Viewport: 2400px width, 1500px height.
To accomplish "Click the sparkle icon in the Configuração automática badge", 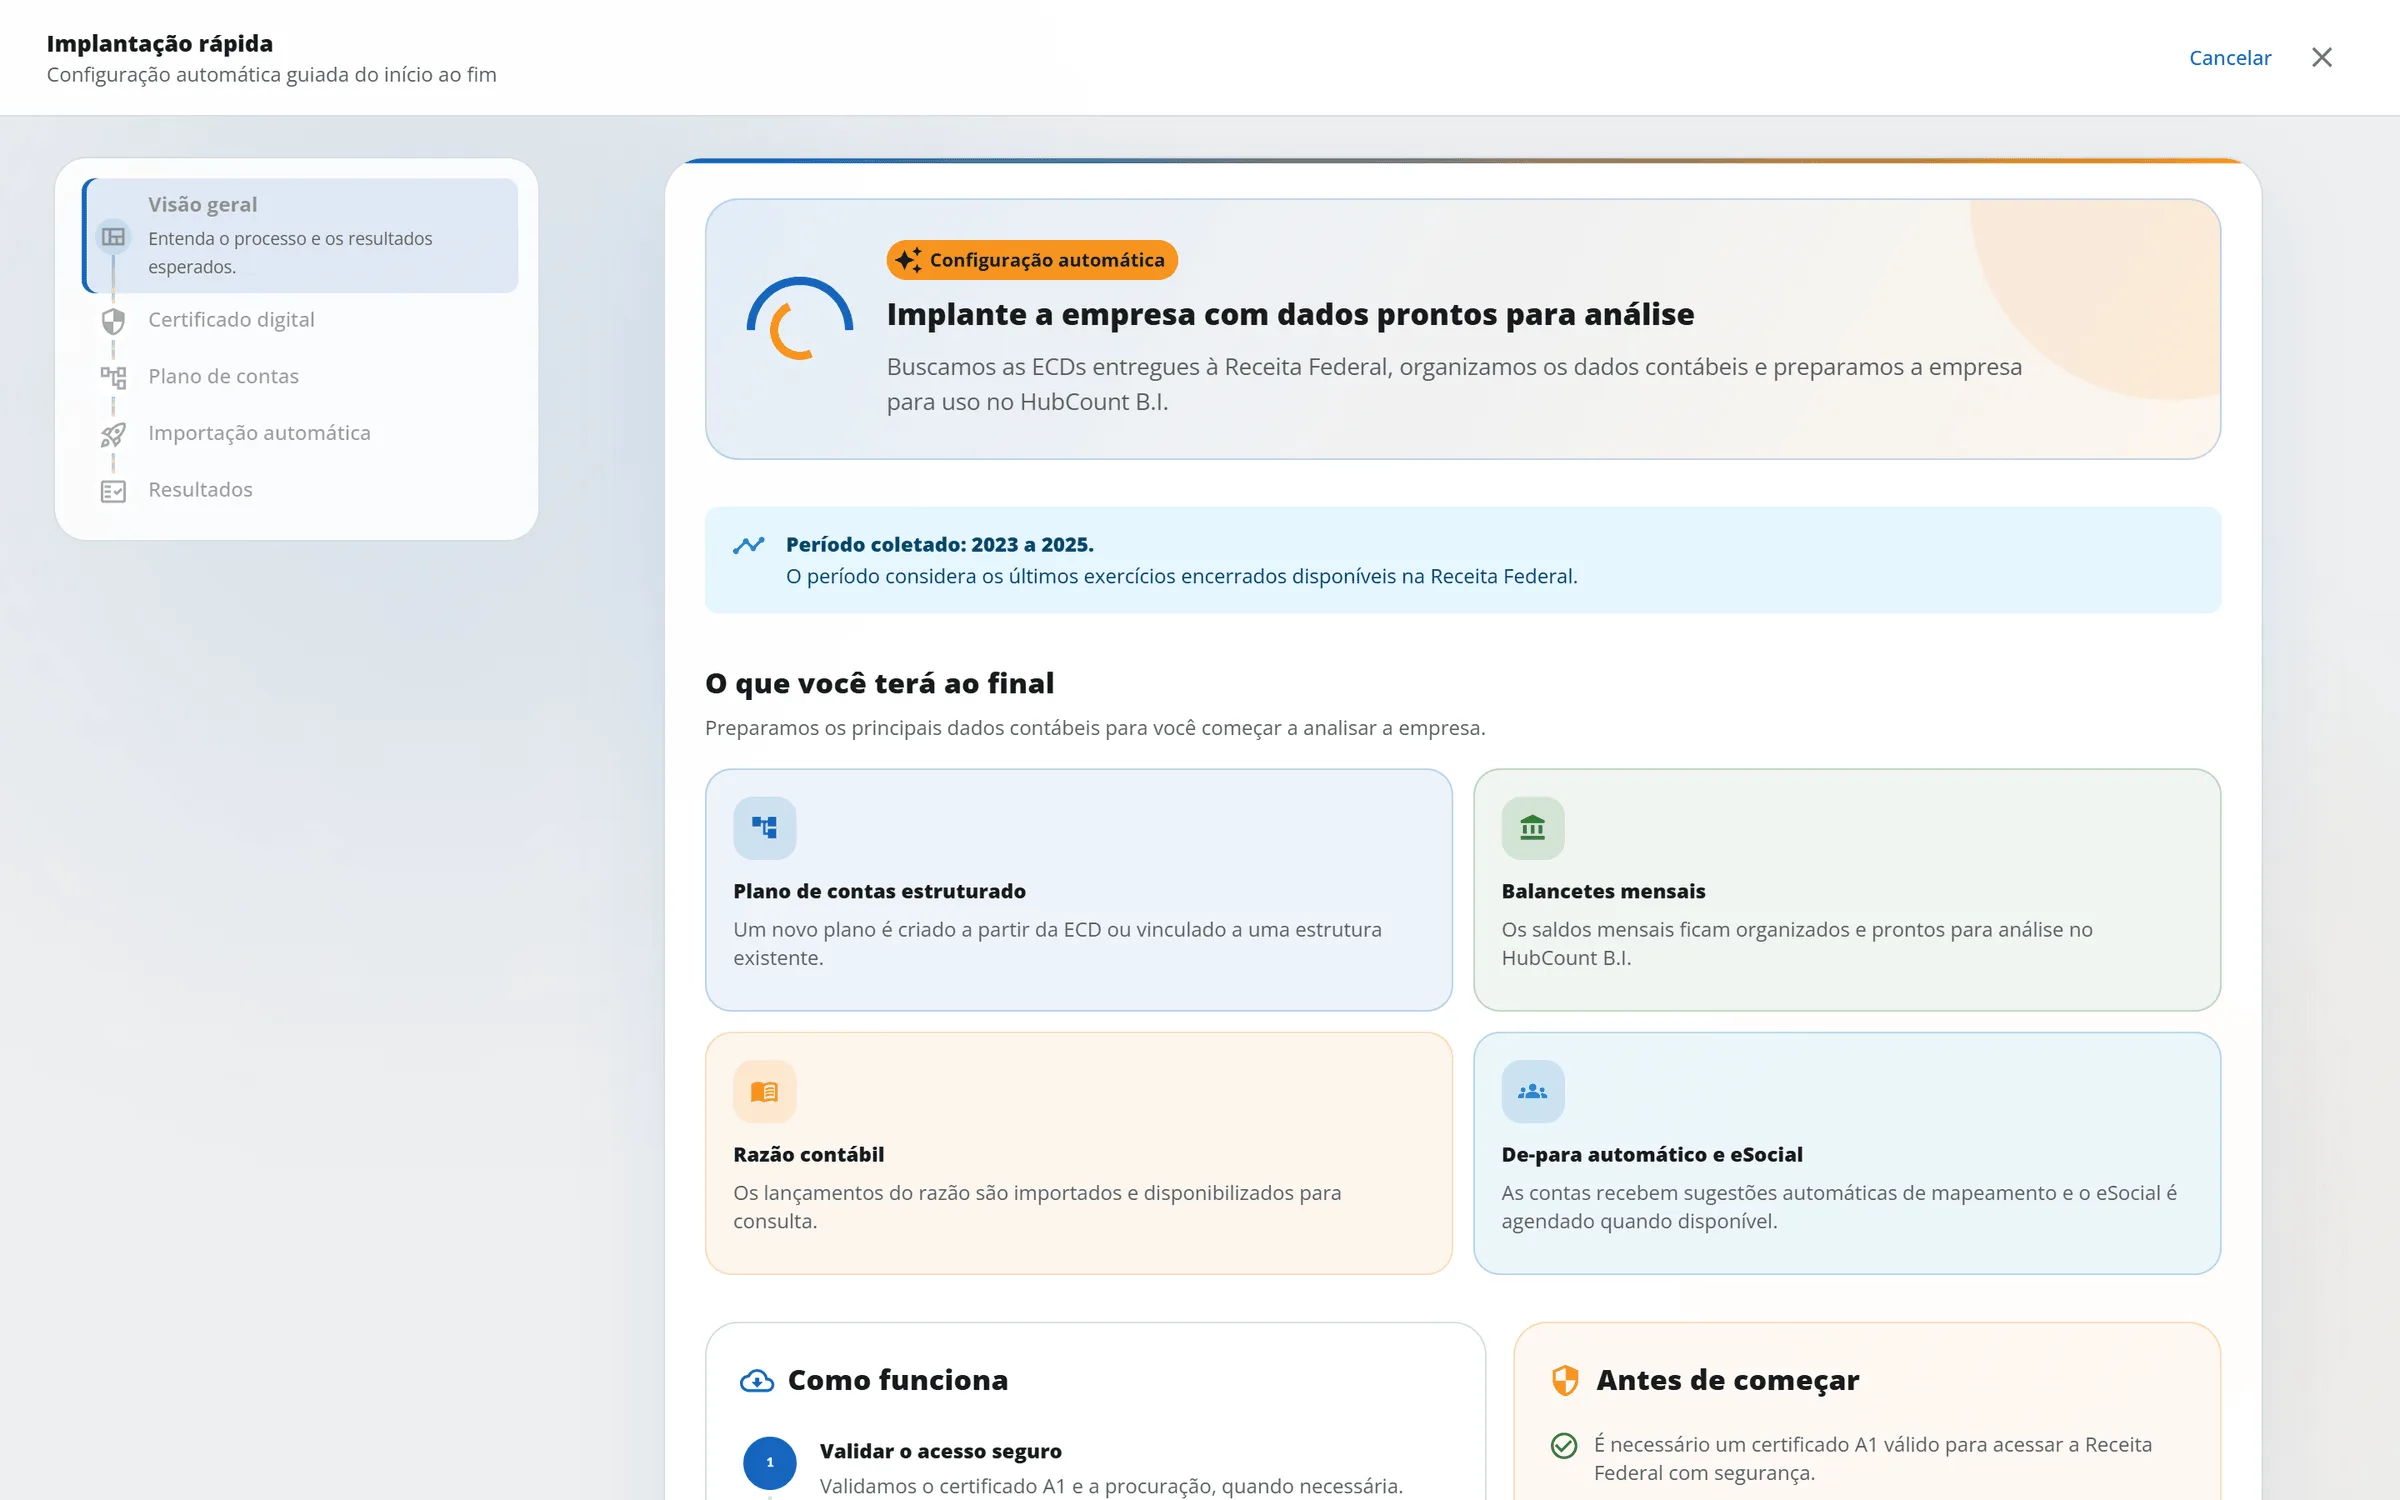I will pos(908,260).
